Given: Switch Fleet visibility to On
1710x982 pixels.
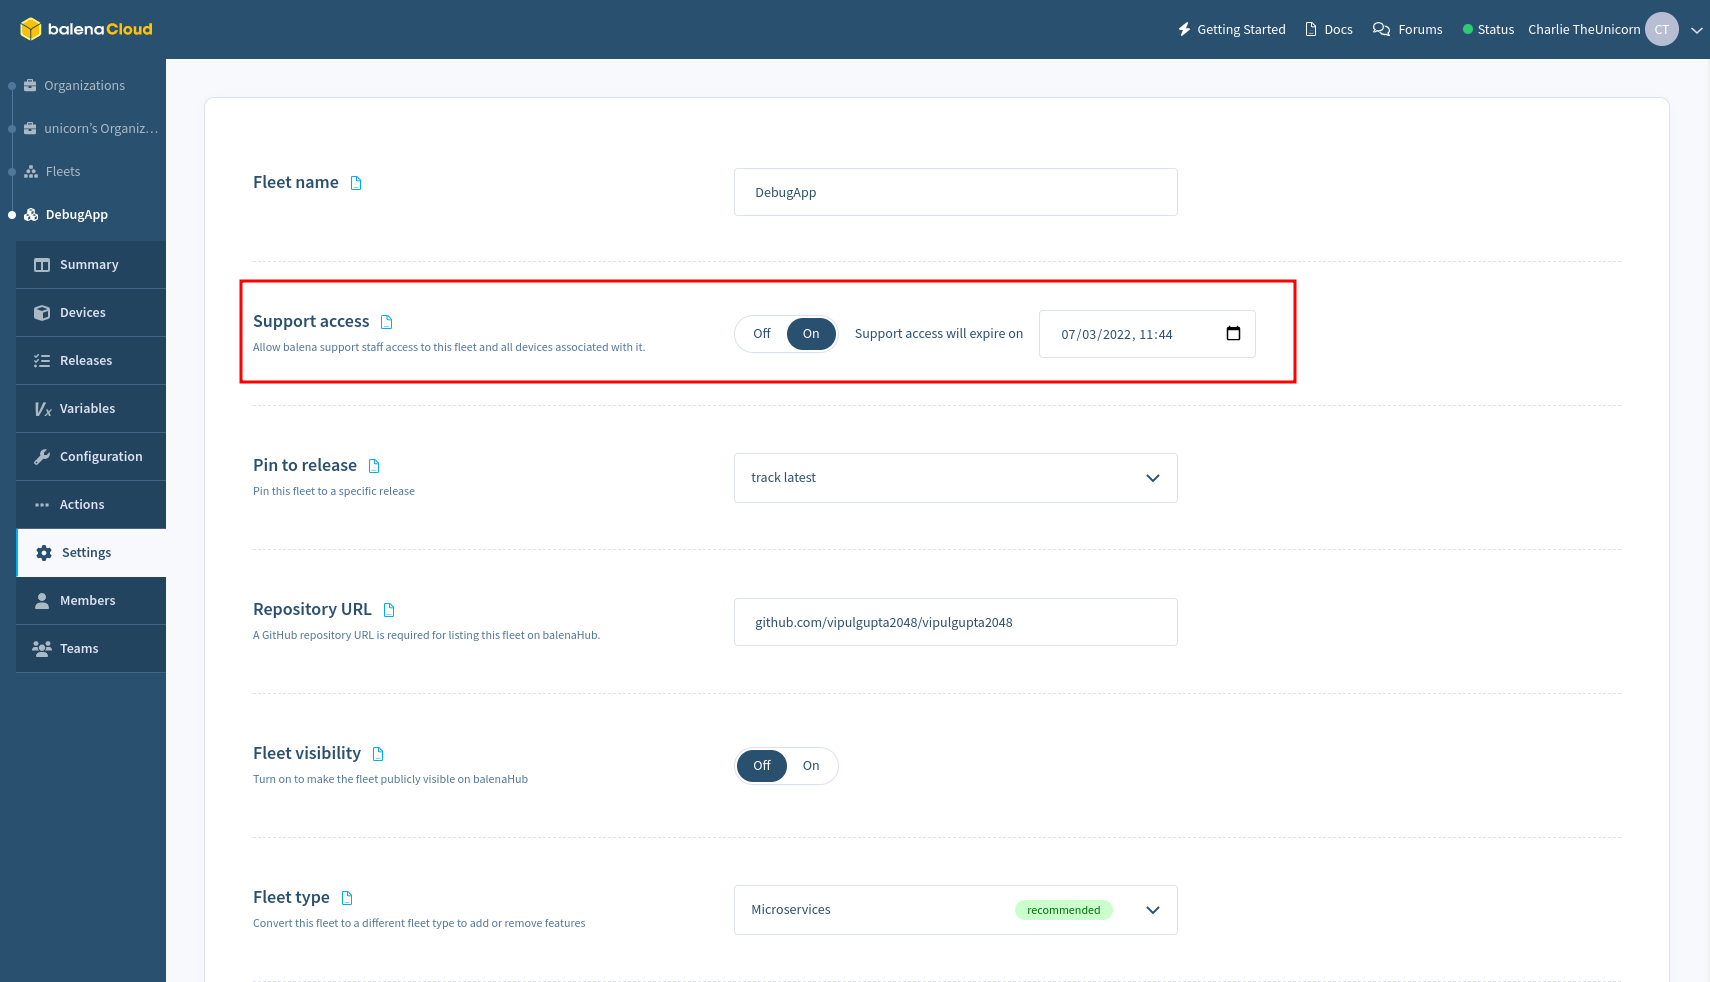Looking at the screenshot, I should 811,766.
